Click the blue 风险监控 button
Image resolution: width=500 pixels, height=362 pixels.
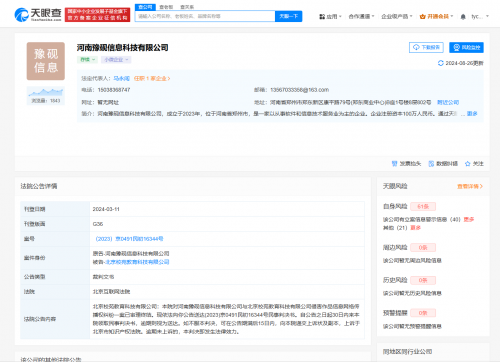pos(466,47)
